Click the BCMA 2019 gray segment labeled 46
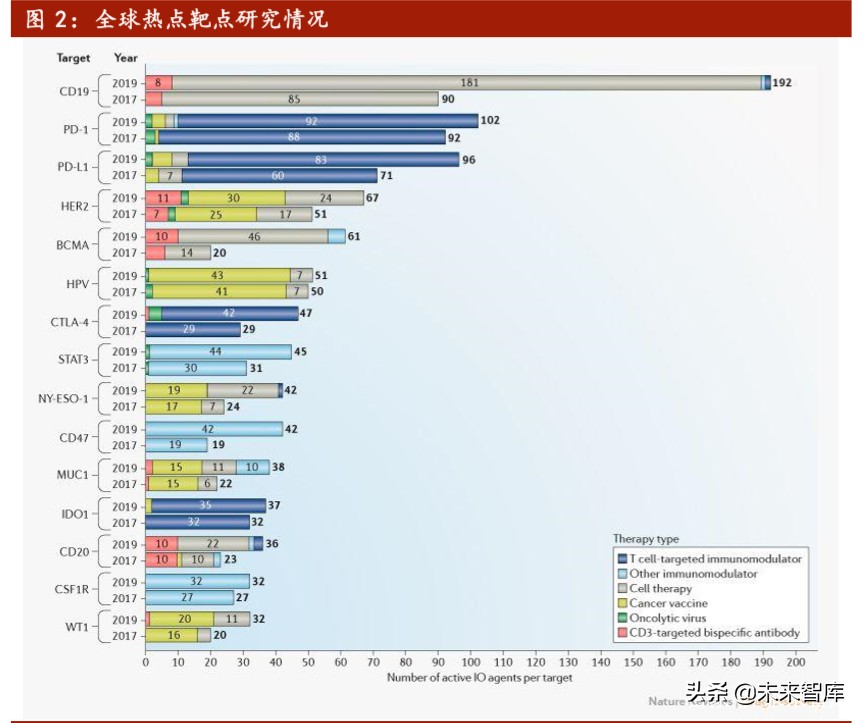The height and width of the screenshot is (723, 864). pyautogui.click(x=253, y=237)
